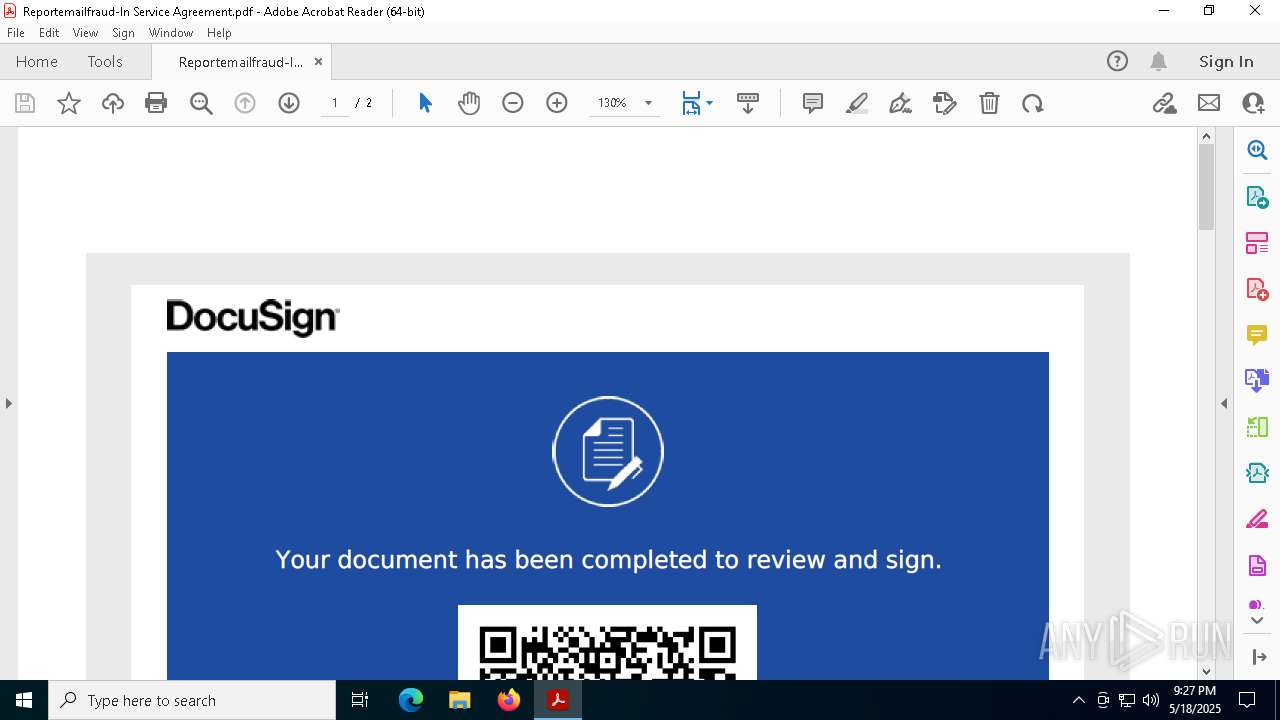Open the Comment tool in the right pane

[x=1257, y=335]
